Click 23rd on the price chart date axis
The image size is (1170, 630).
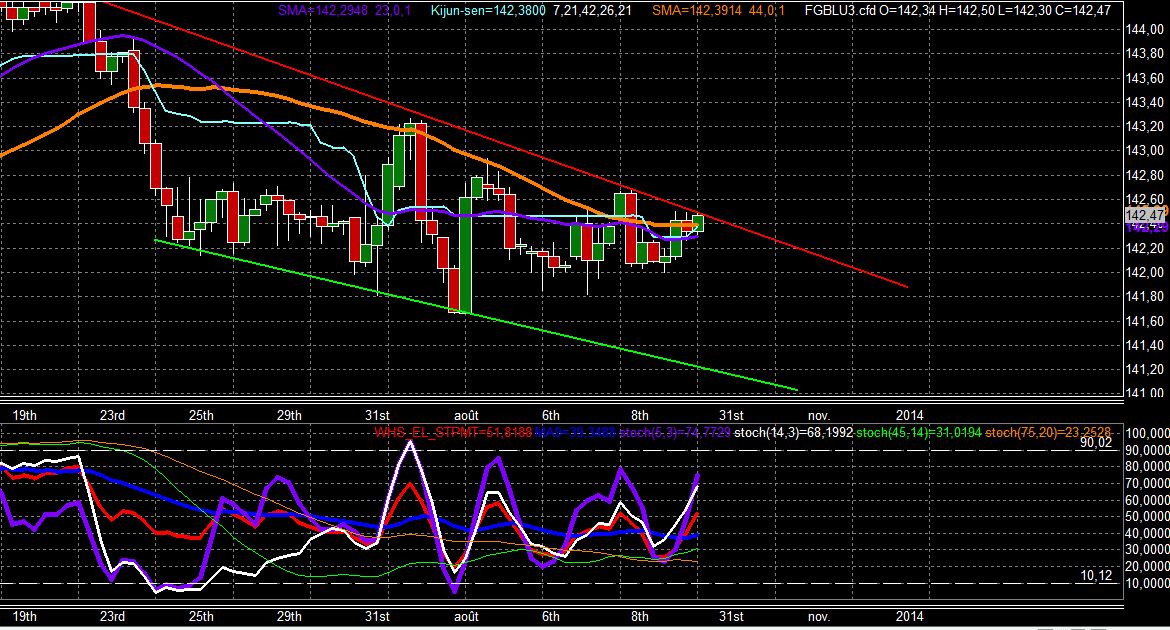pos(112,415)
